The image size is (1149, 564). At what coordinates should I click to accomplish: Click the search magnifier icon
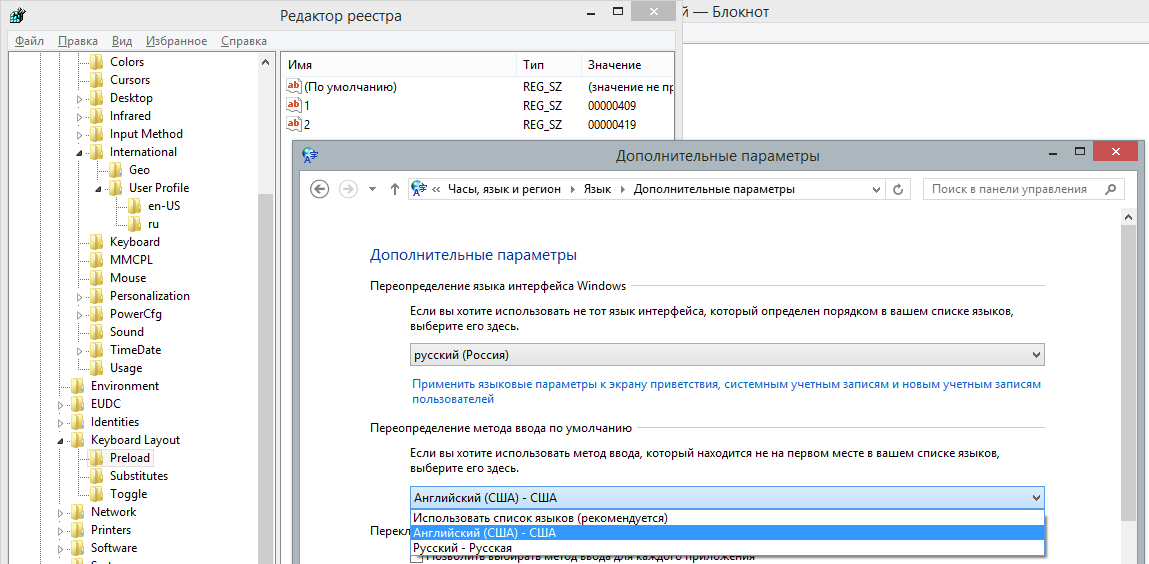[1111, 189]
